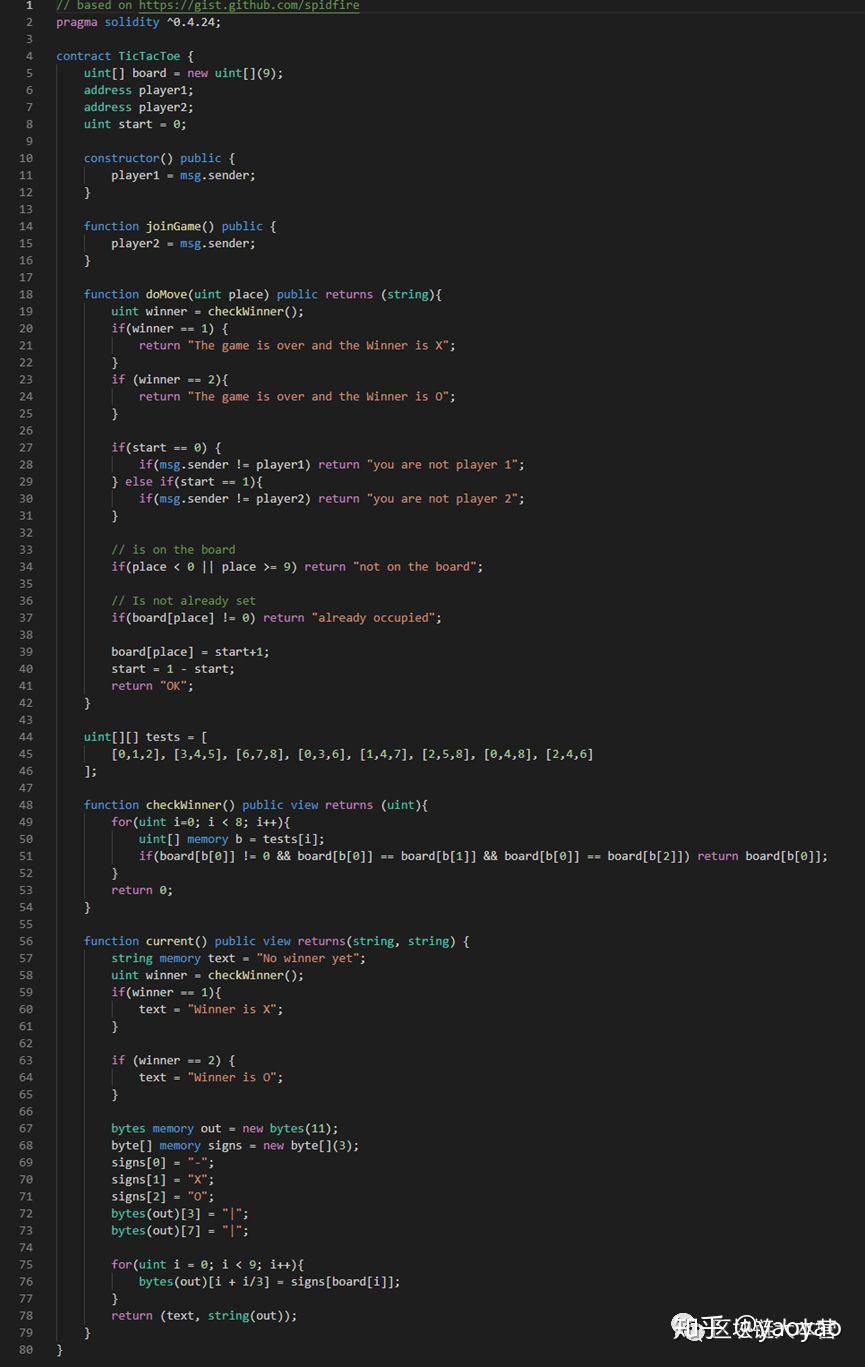865x1367 pixels.
Task: Click 'uint winner = checkWinner();' inside doMove
Action: point(207,311)
